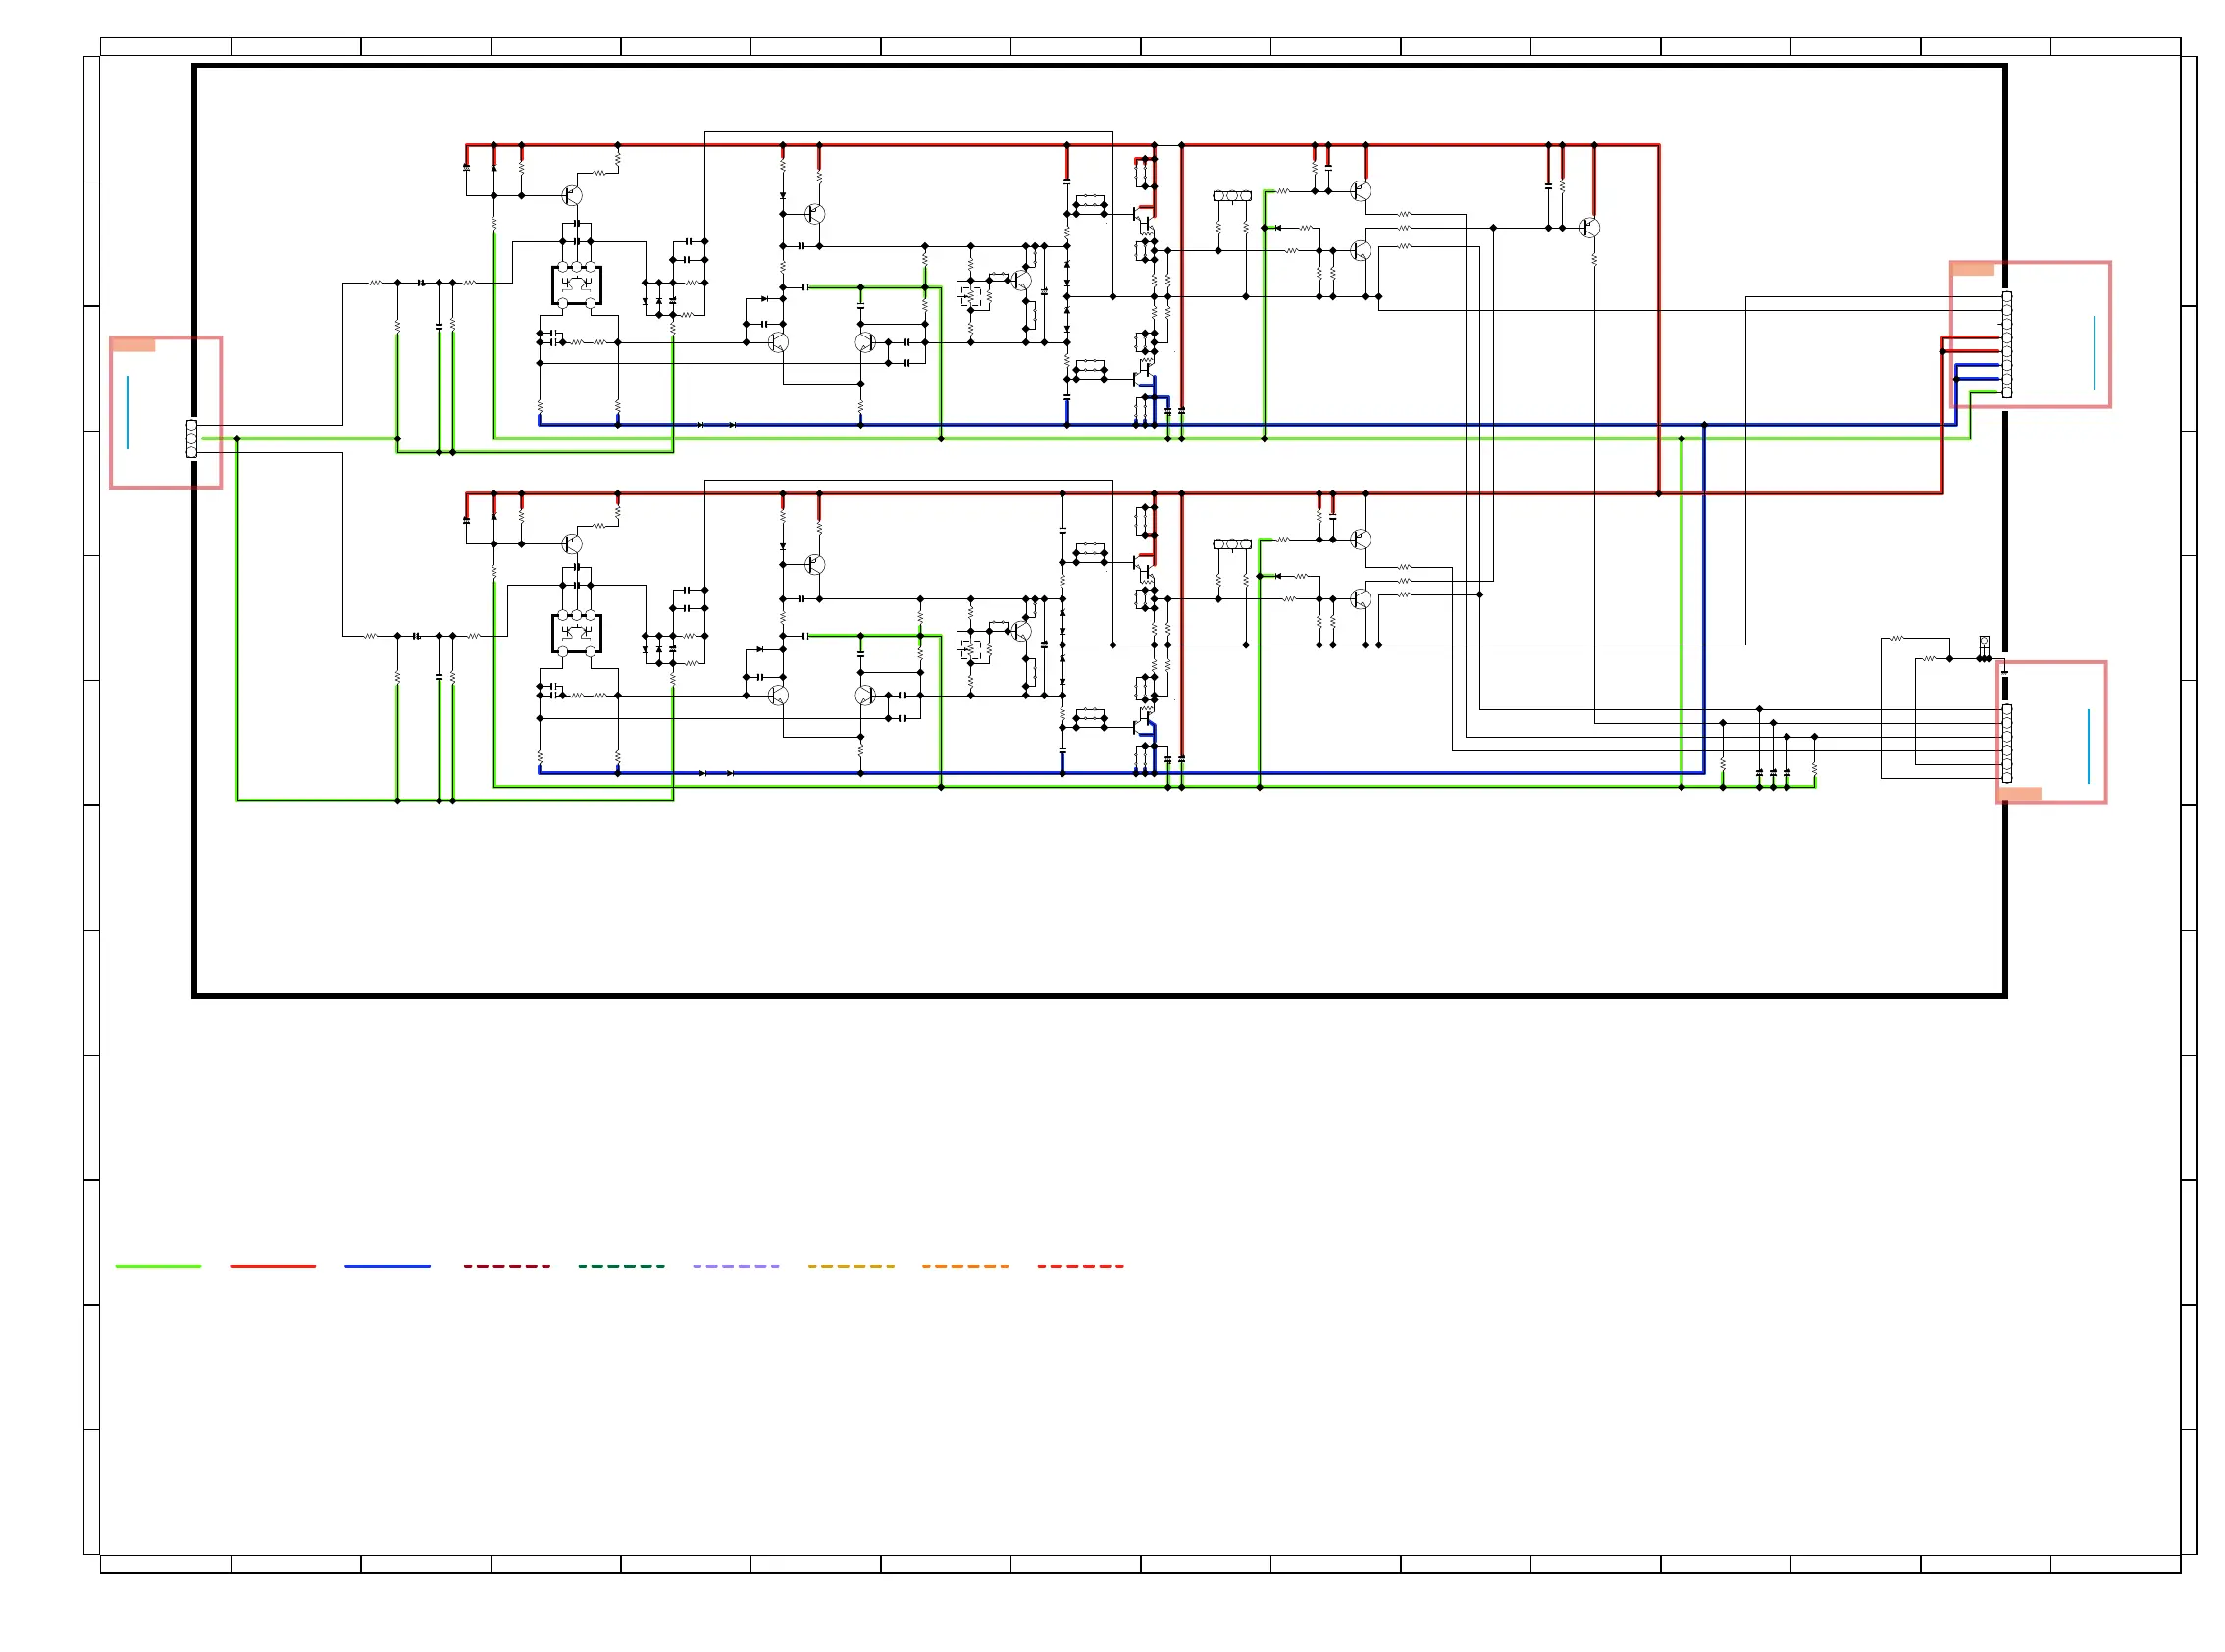Click the eight-pin connector at the upper right
The width and height of the screenshot is (2225, 1652).
(x=2006, y=345)
